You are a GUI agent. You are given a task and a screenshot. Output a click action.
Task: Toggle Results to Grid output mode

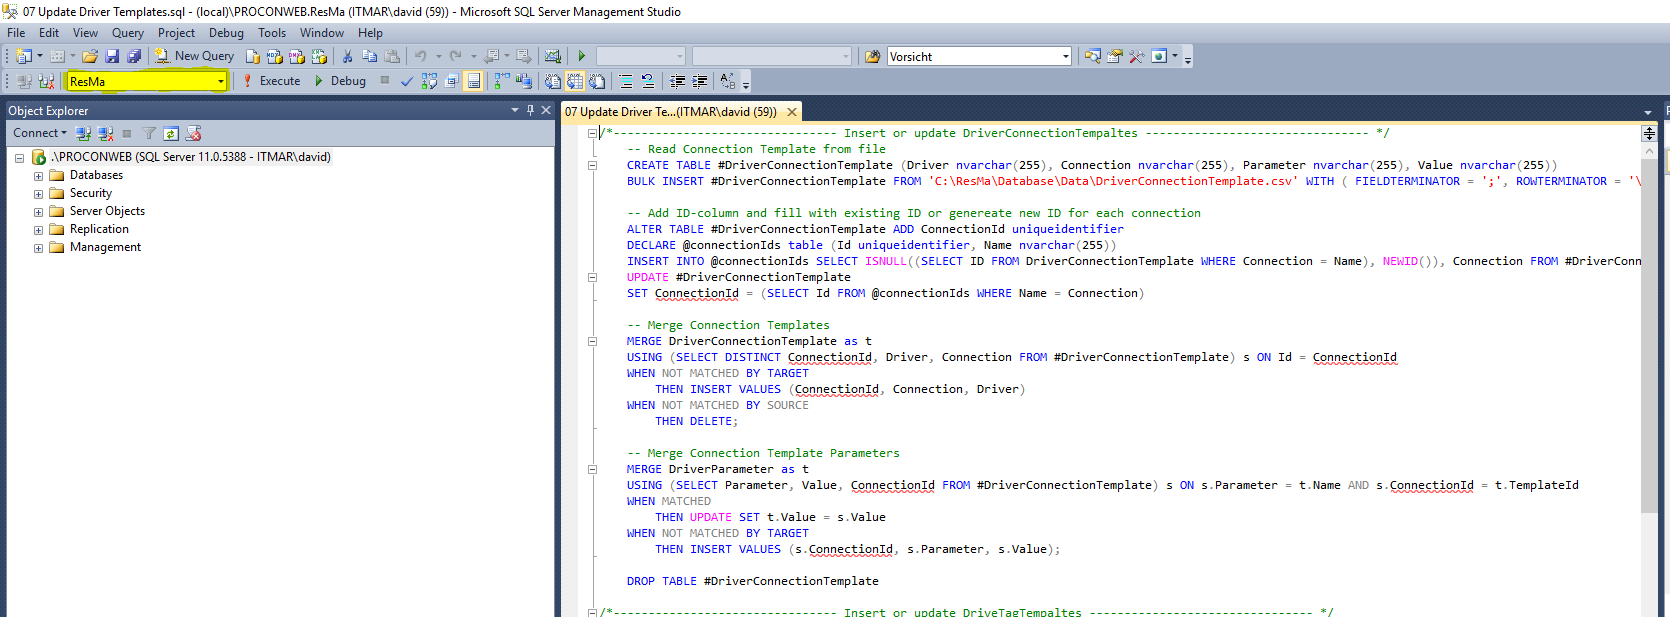pyautogui.click(x=575, y=82)
